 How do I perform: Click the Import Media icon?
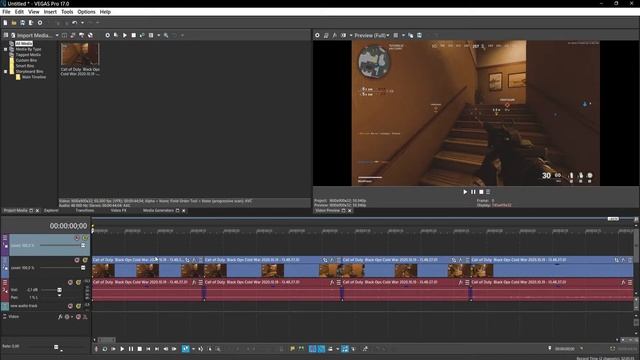(13, 35)
